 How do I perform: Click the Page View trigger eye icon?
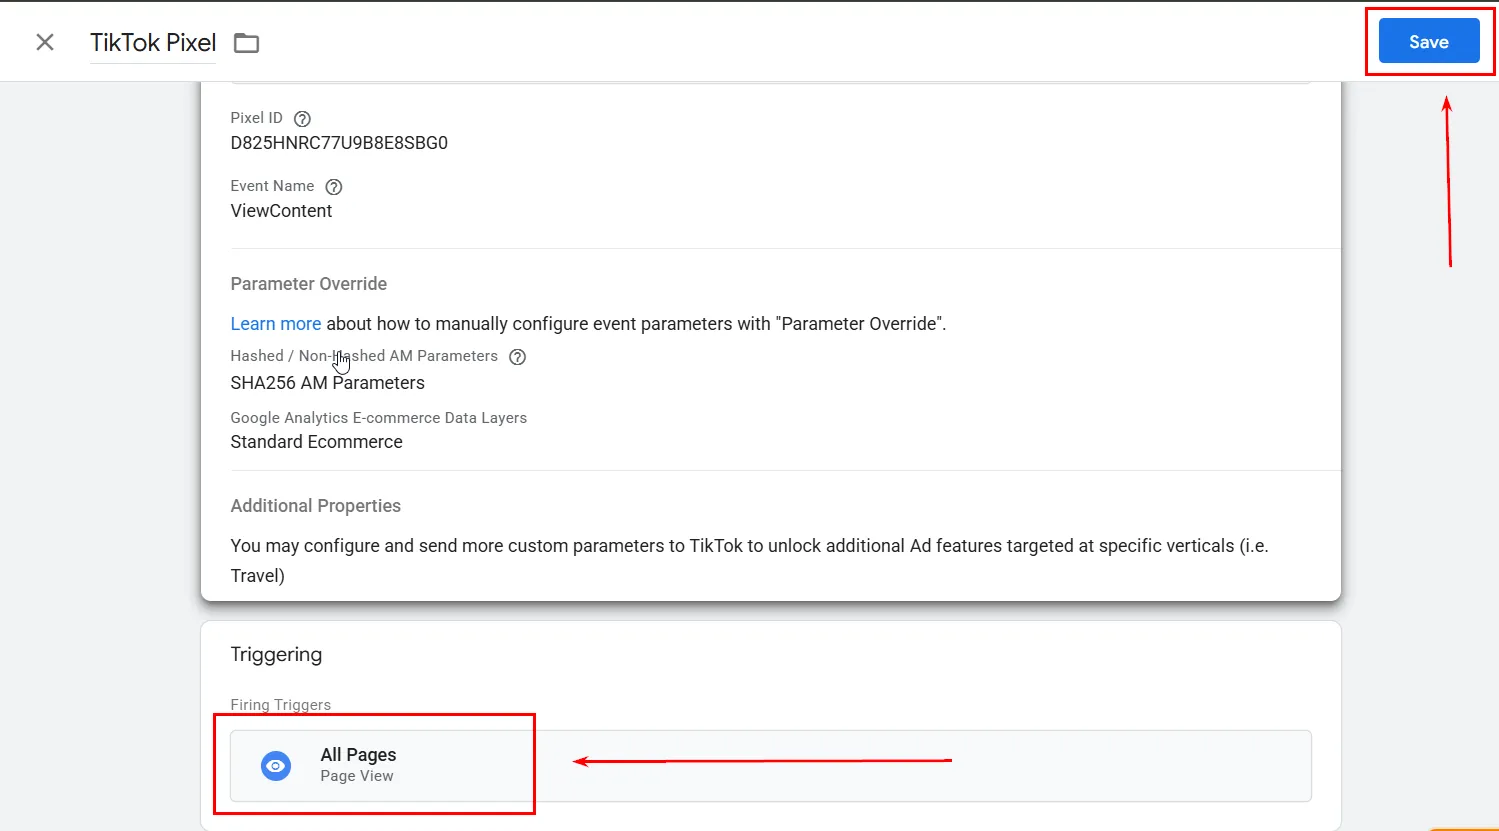pyautogui.click(x=276, y=766)
